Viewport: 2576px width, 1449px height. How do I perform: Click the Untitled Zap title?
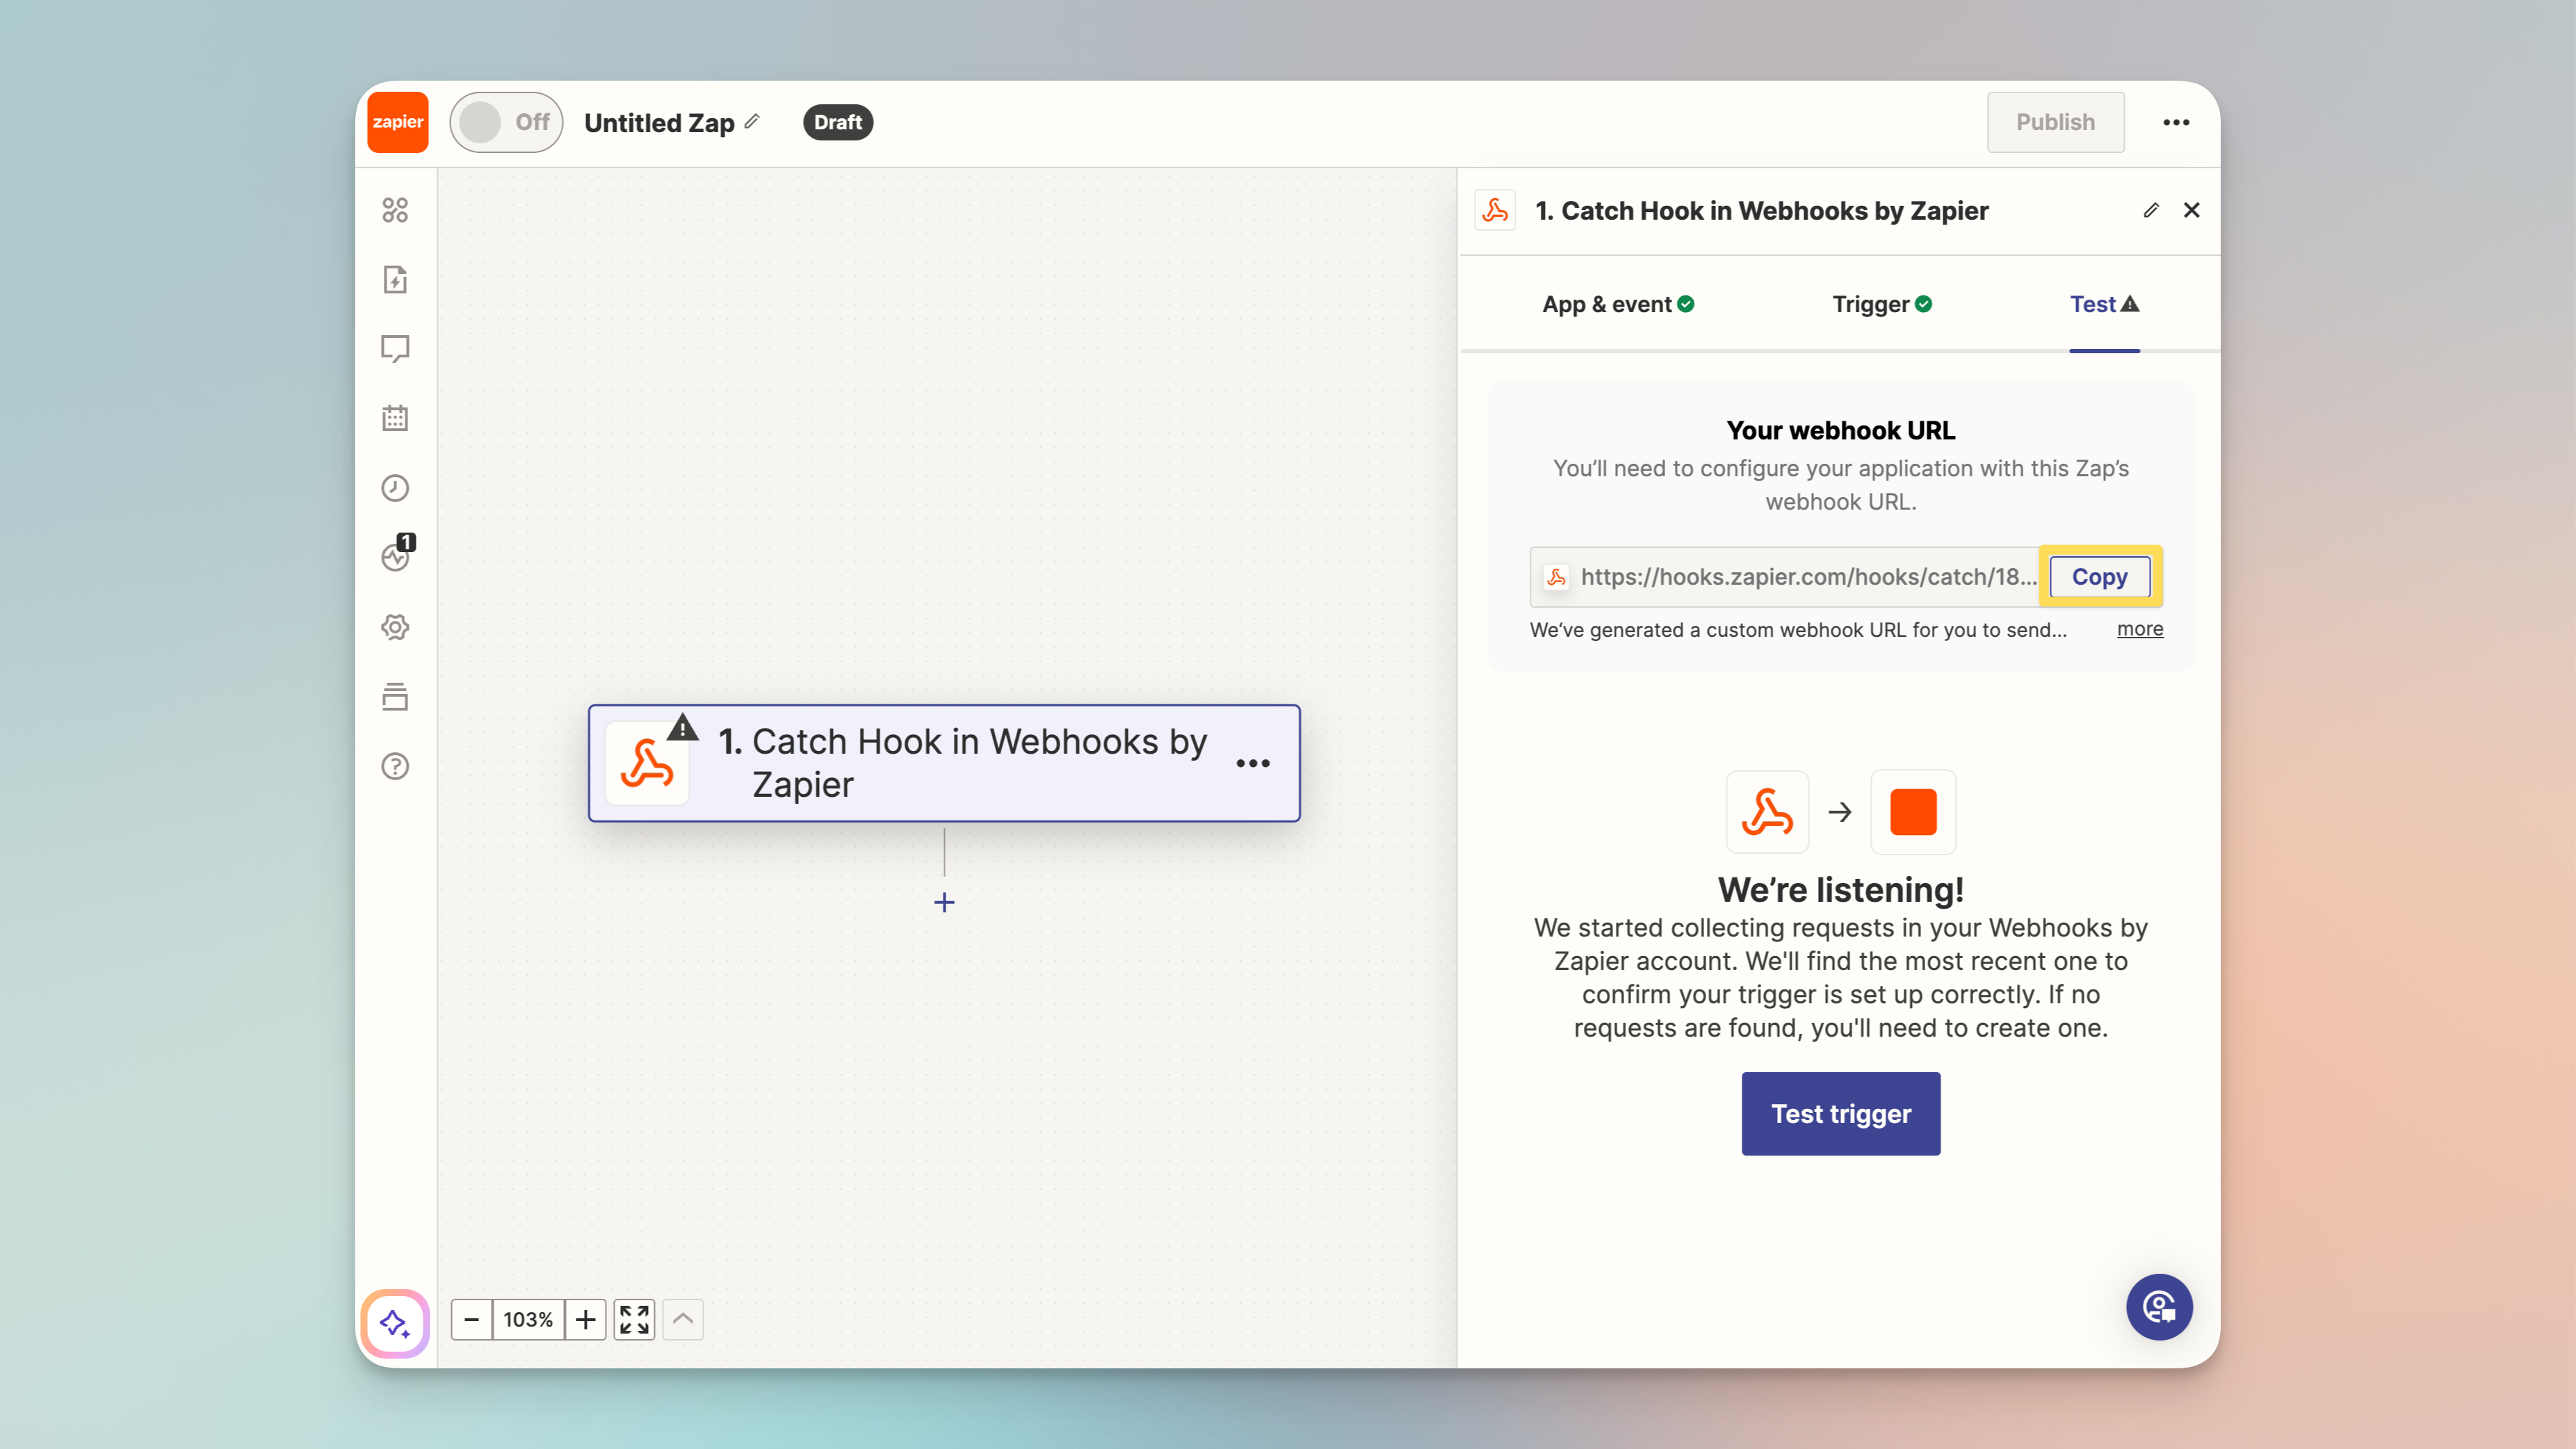pos(659,123)
